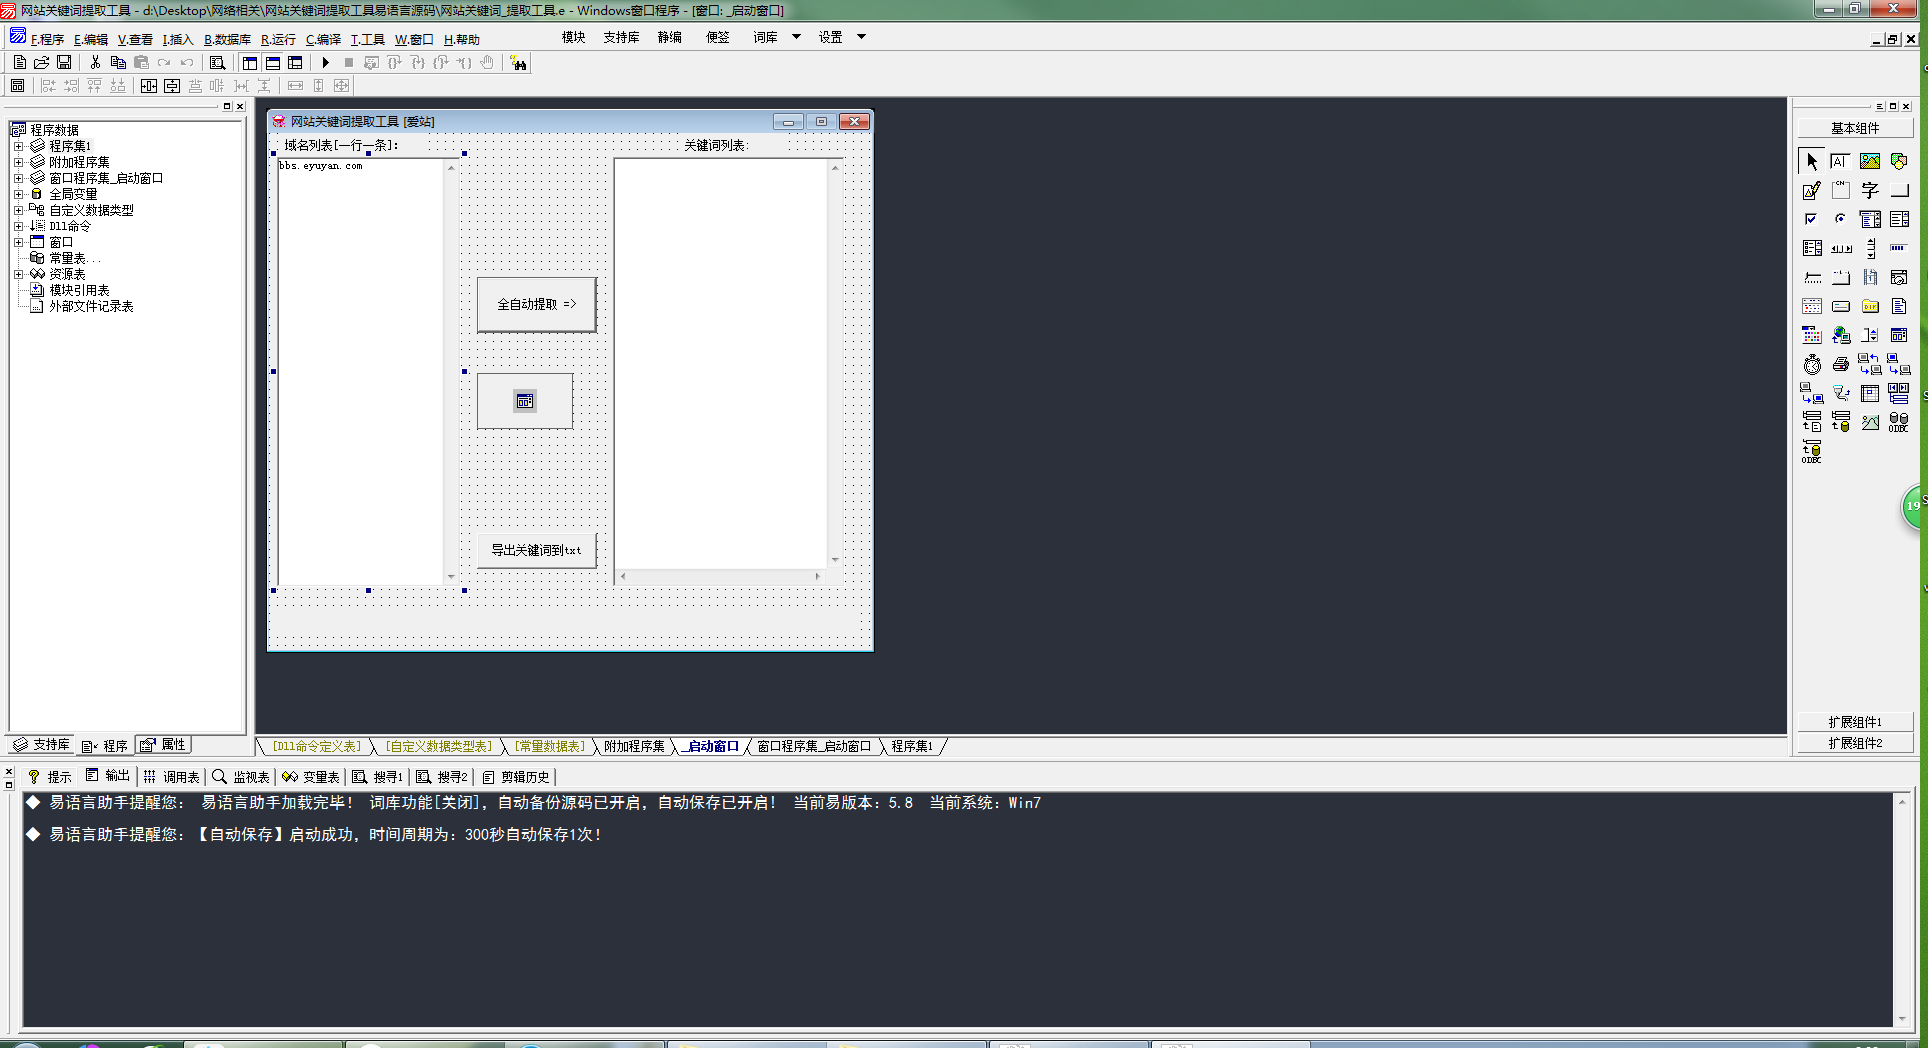Screen dimensions: 1928x1048
Task: Pick the checkbox component tool
Action: coord(1811,219)
